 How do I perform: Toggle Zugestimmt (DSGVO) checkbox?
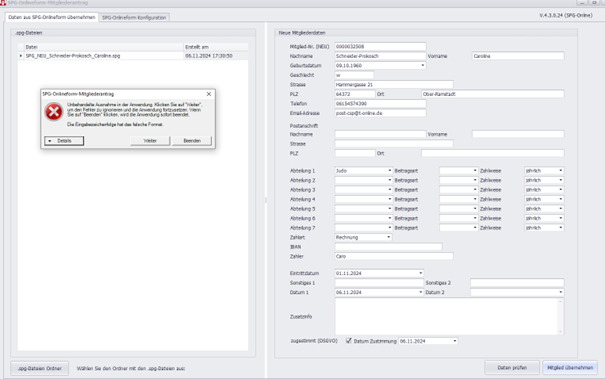pos(349,341)
